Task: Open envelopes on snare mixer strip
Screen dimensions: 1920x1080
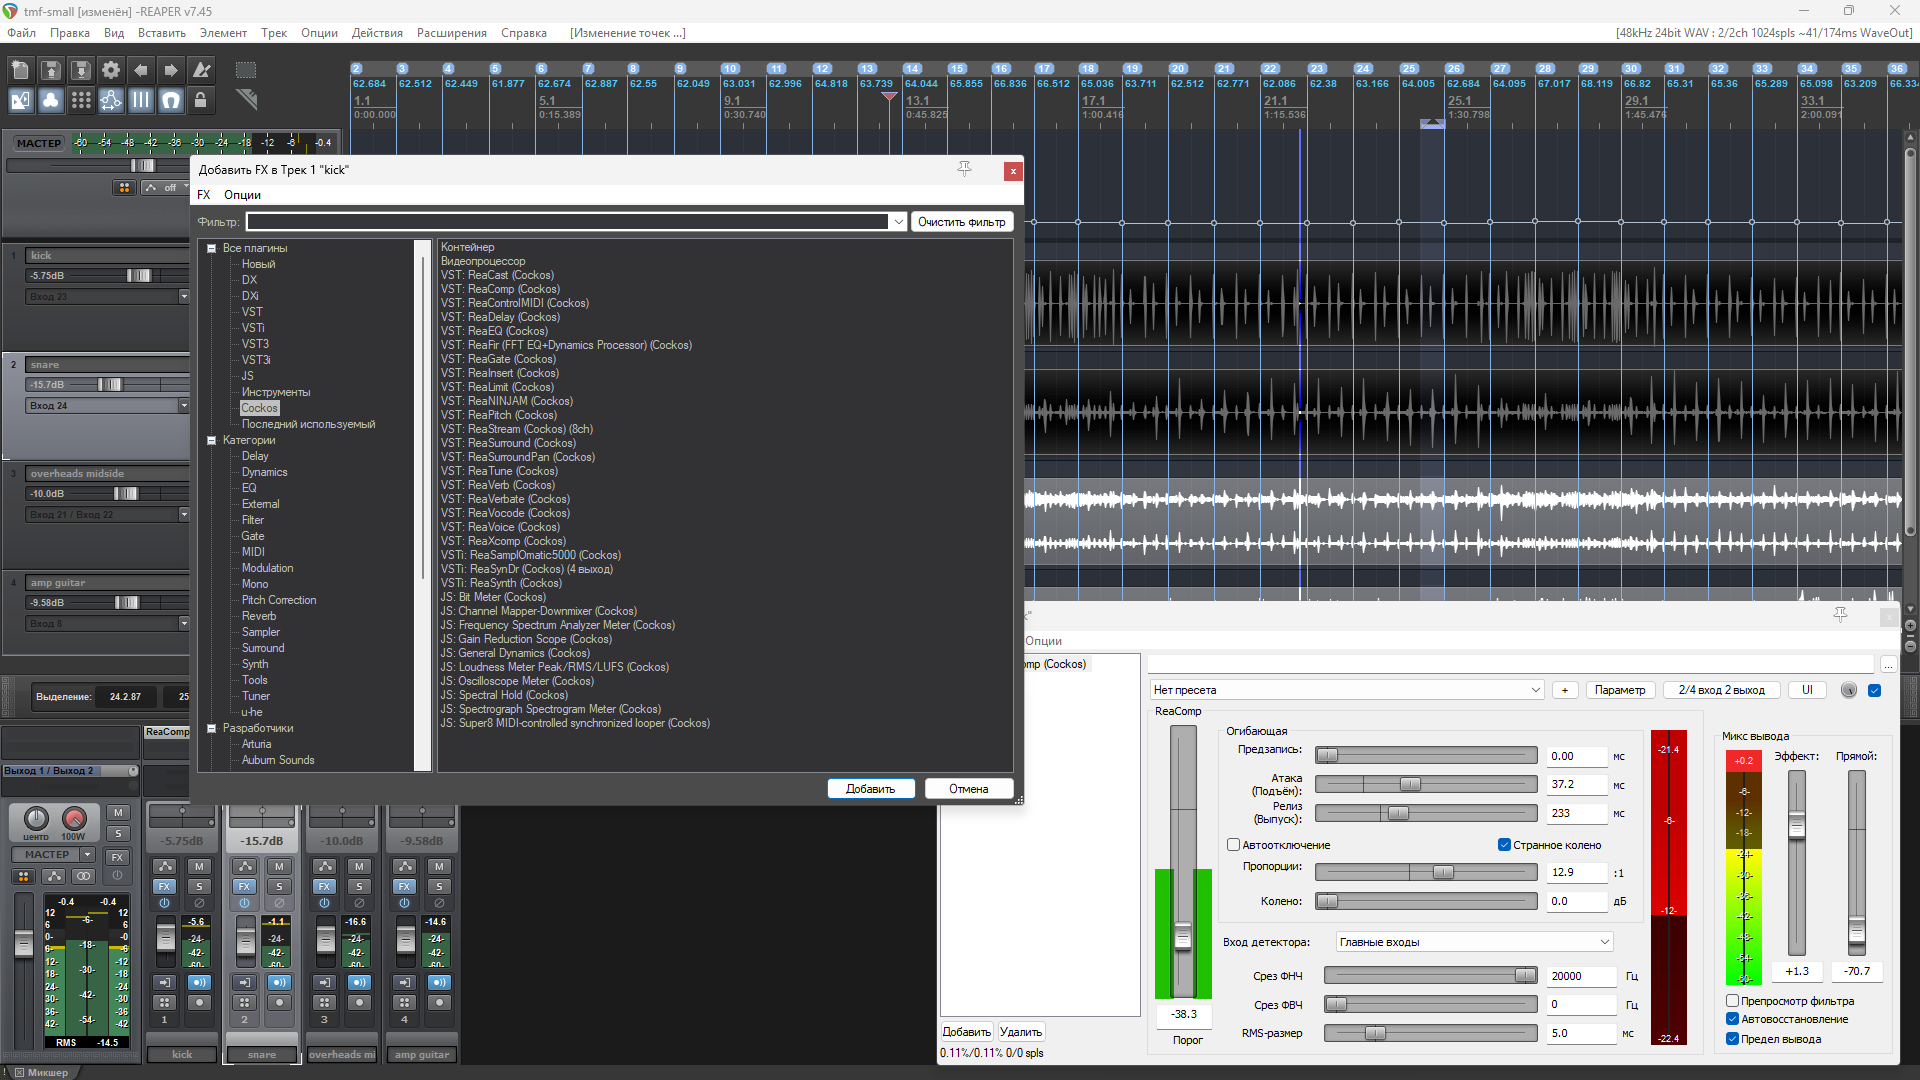Action: [245, 866]
